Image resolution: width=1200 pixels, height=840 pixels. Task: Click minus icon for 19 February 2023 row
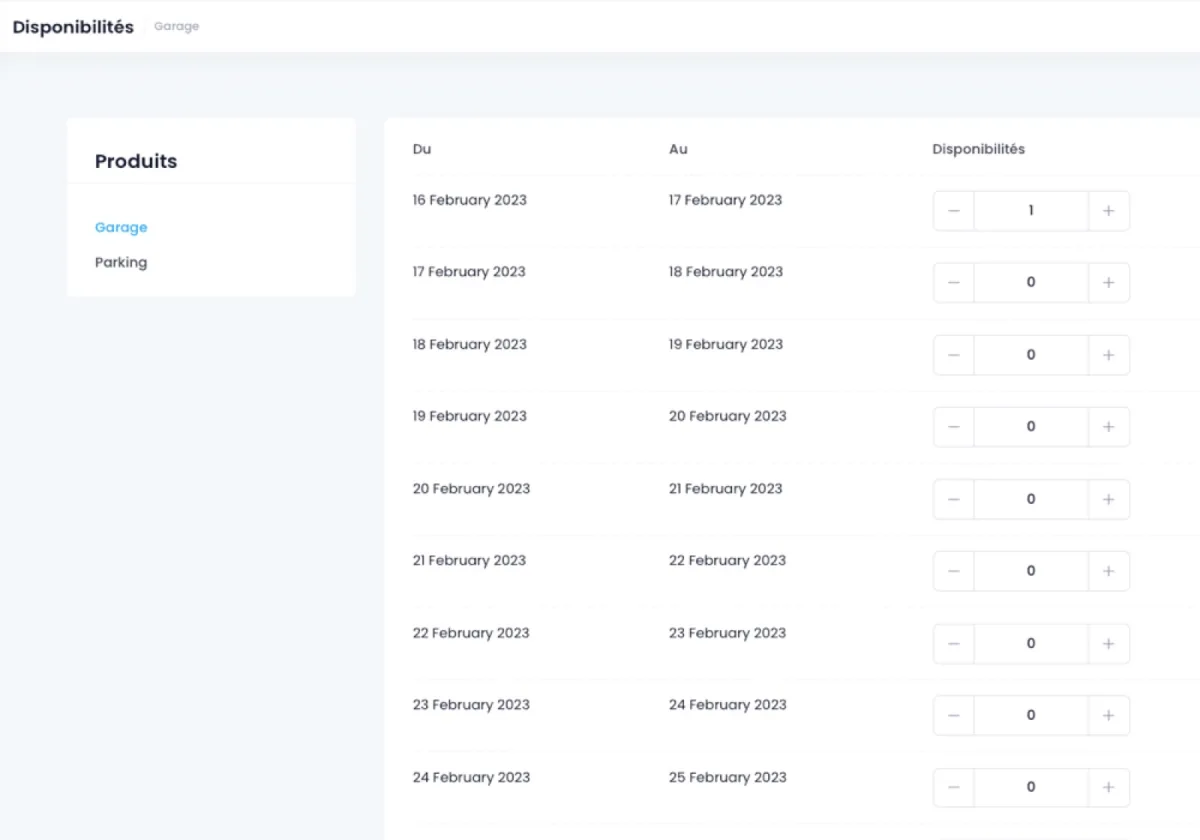tap(954, 427)
